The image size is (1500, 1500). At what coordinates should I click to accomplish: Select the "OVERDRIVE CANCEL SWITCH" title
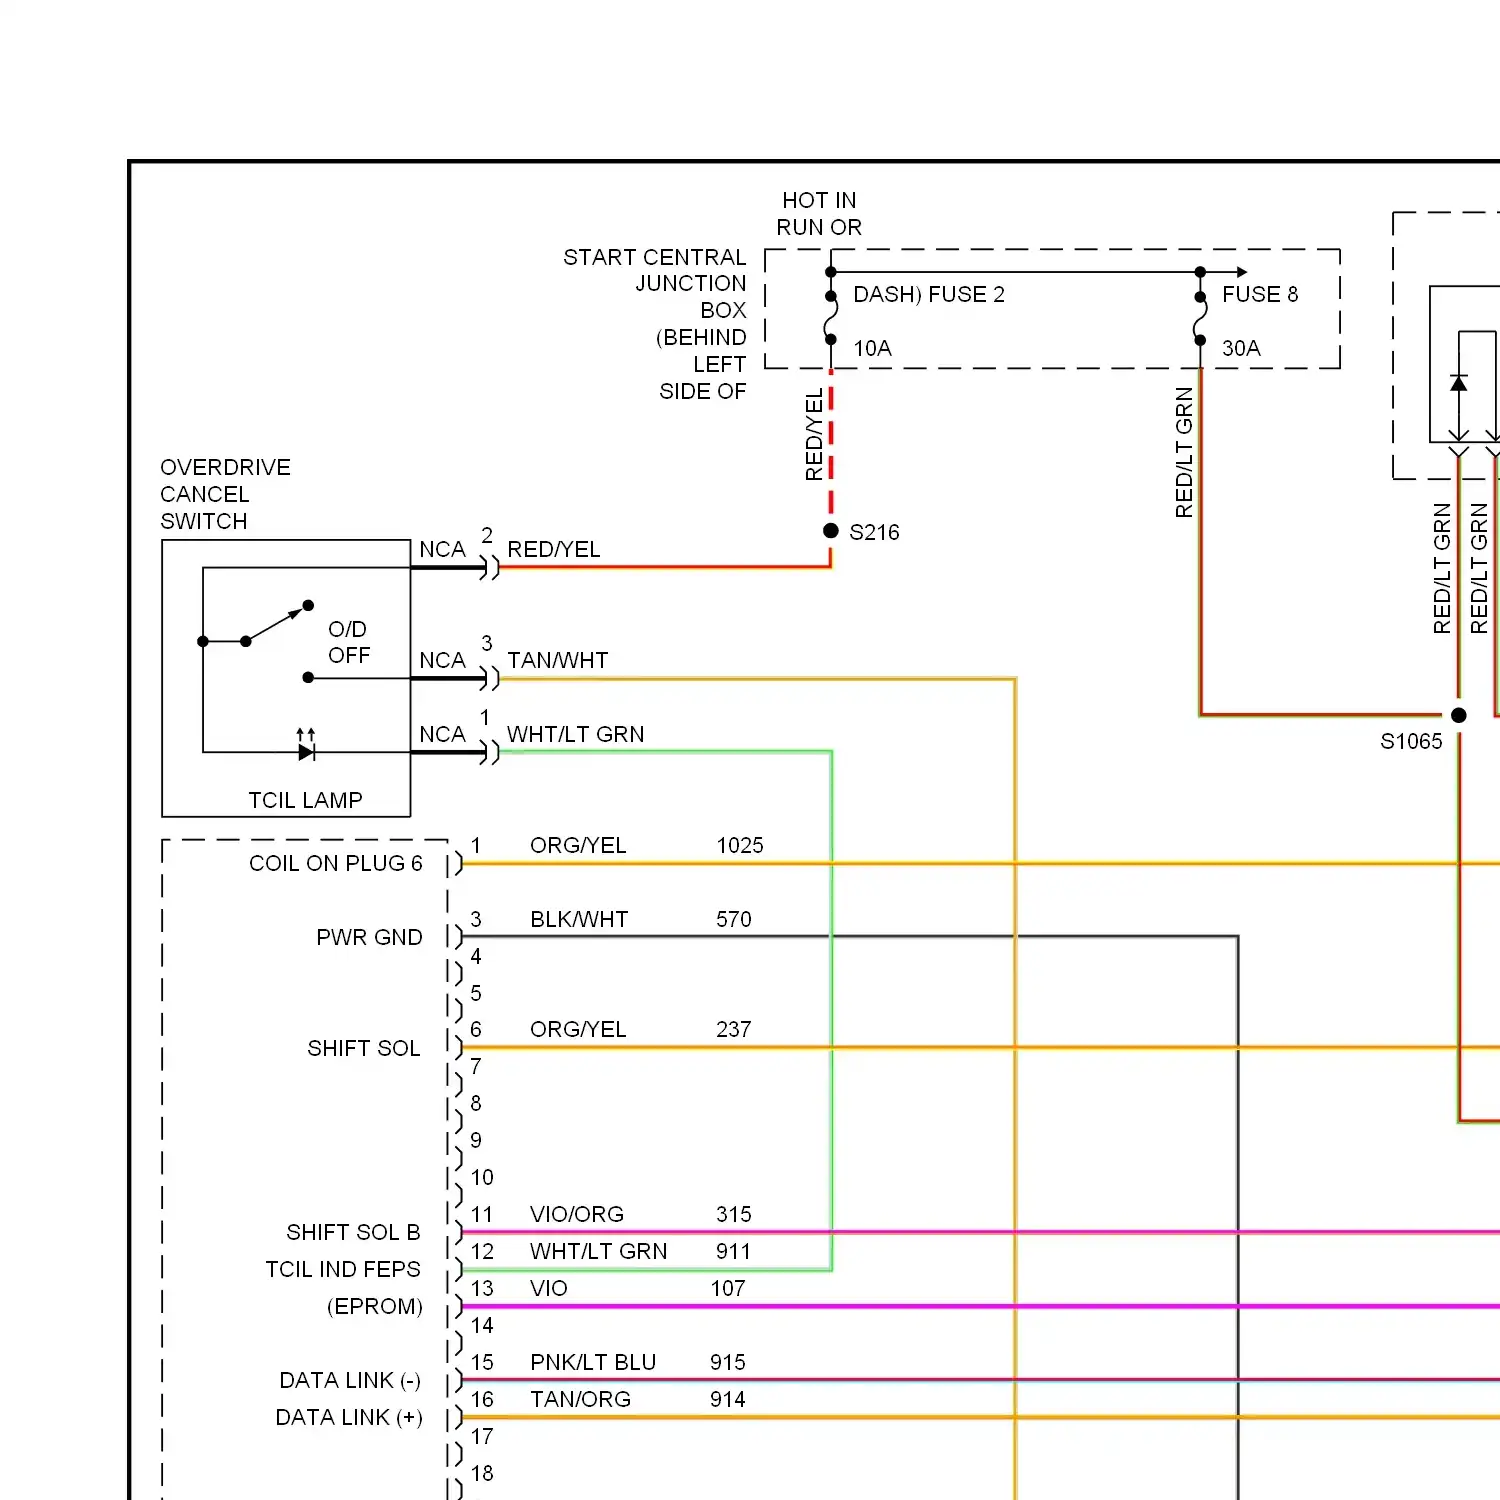click(226, 494)
